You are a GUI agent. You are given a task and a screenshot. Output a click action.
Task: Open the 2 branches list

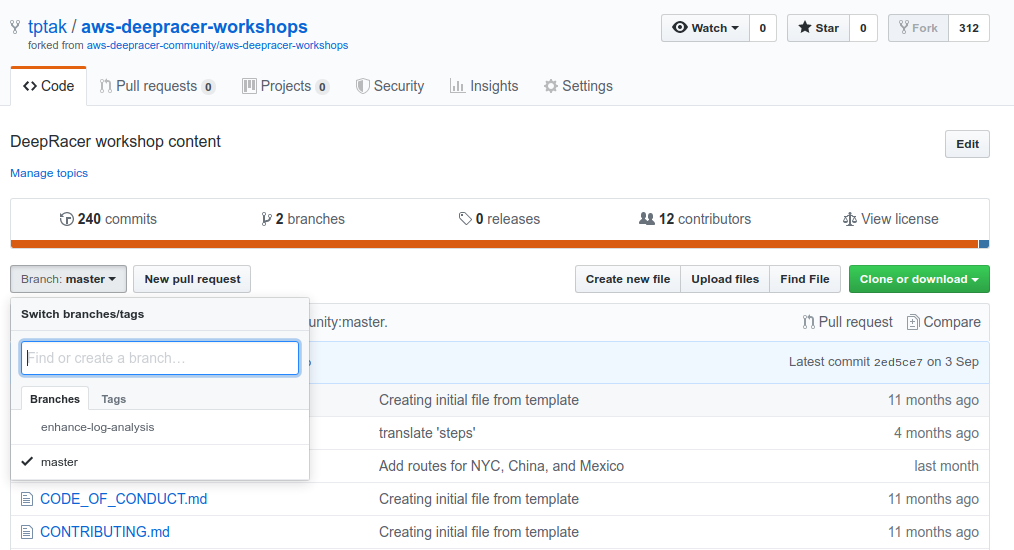pyautogui.click(x=303, y=219)
